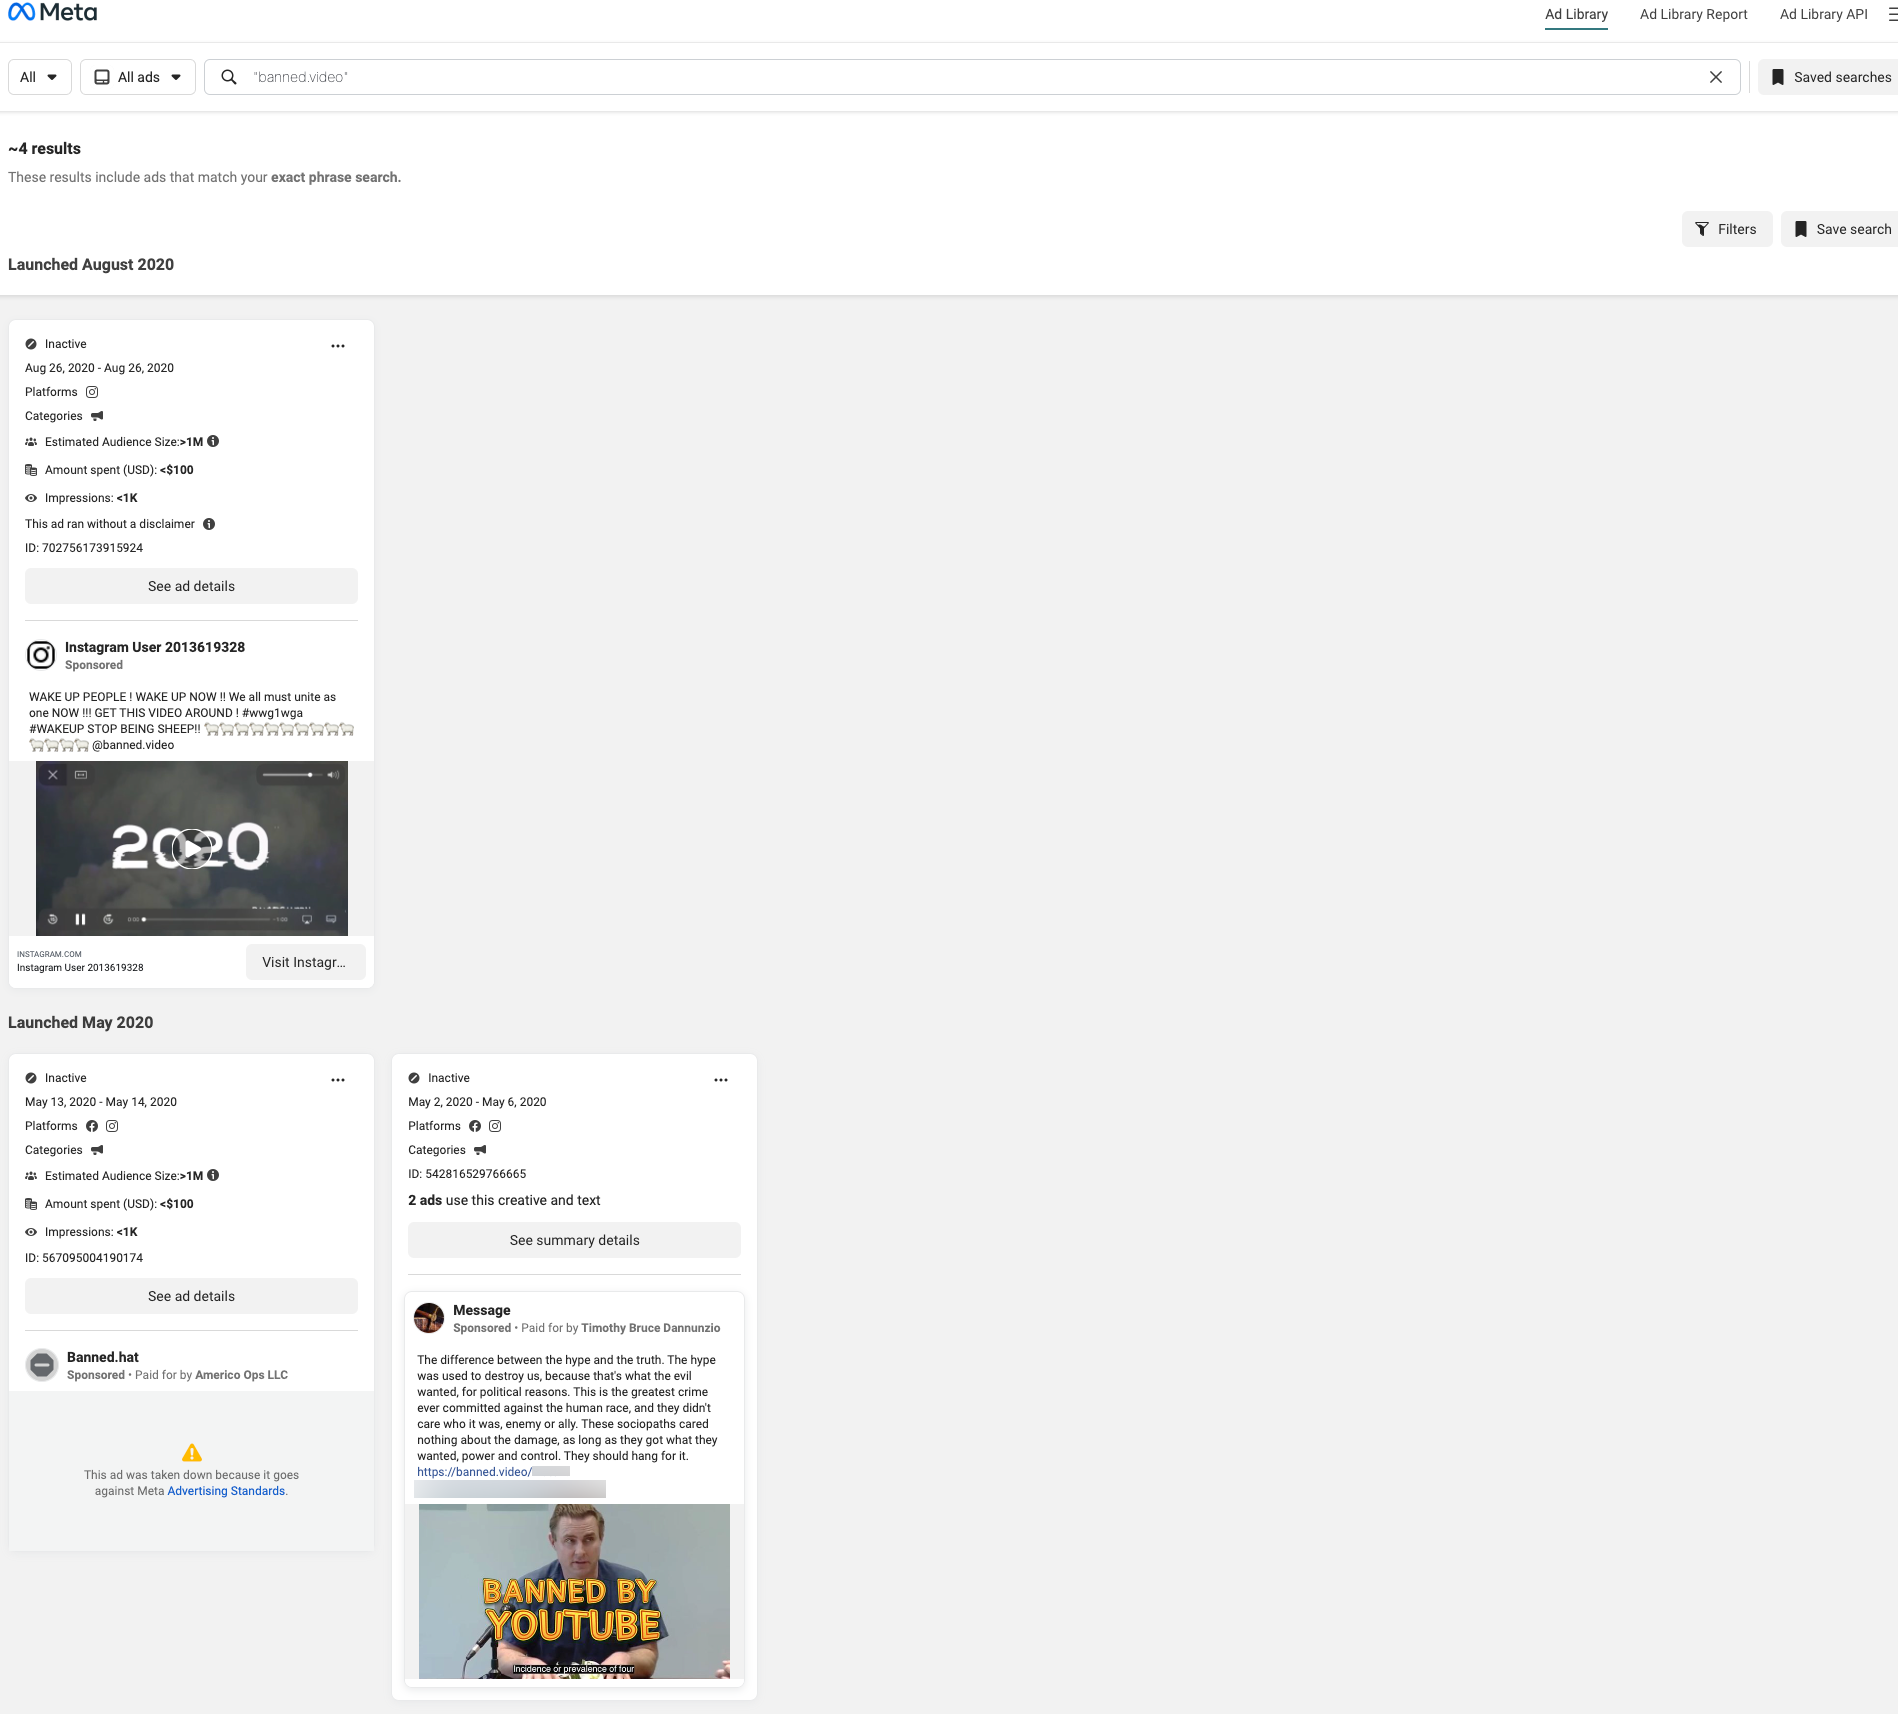Click See summary details button
The height and width of the screenshot is (1714, 1898).
tap(574, 1240)
